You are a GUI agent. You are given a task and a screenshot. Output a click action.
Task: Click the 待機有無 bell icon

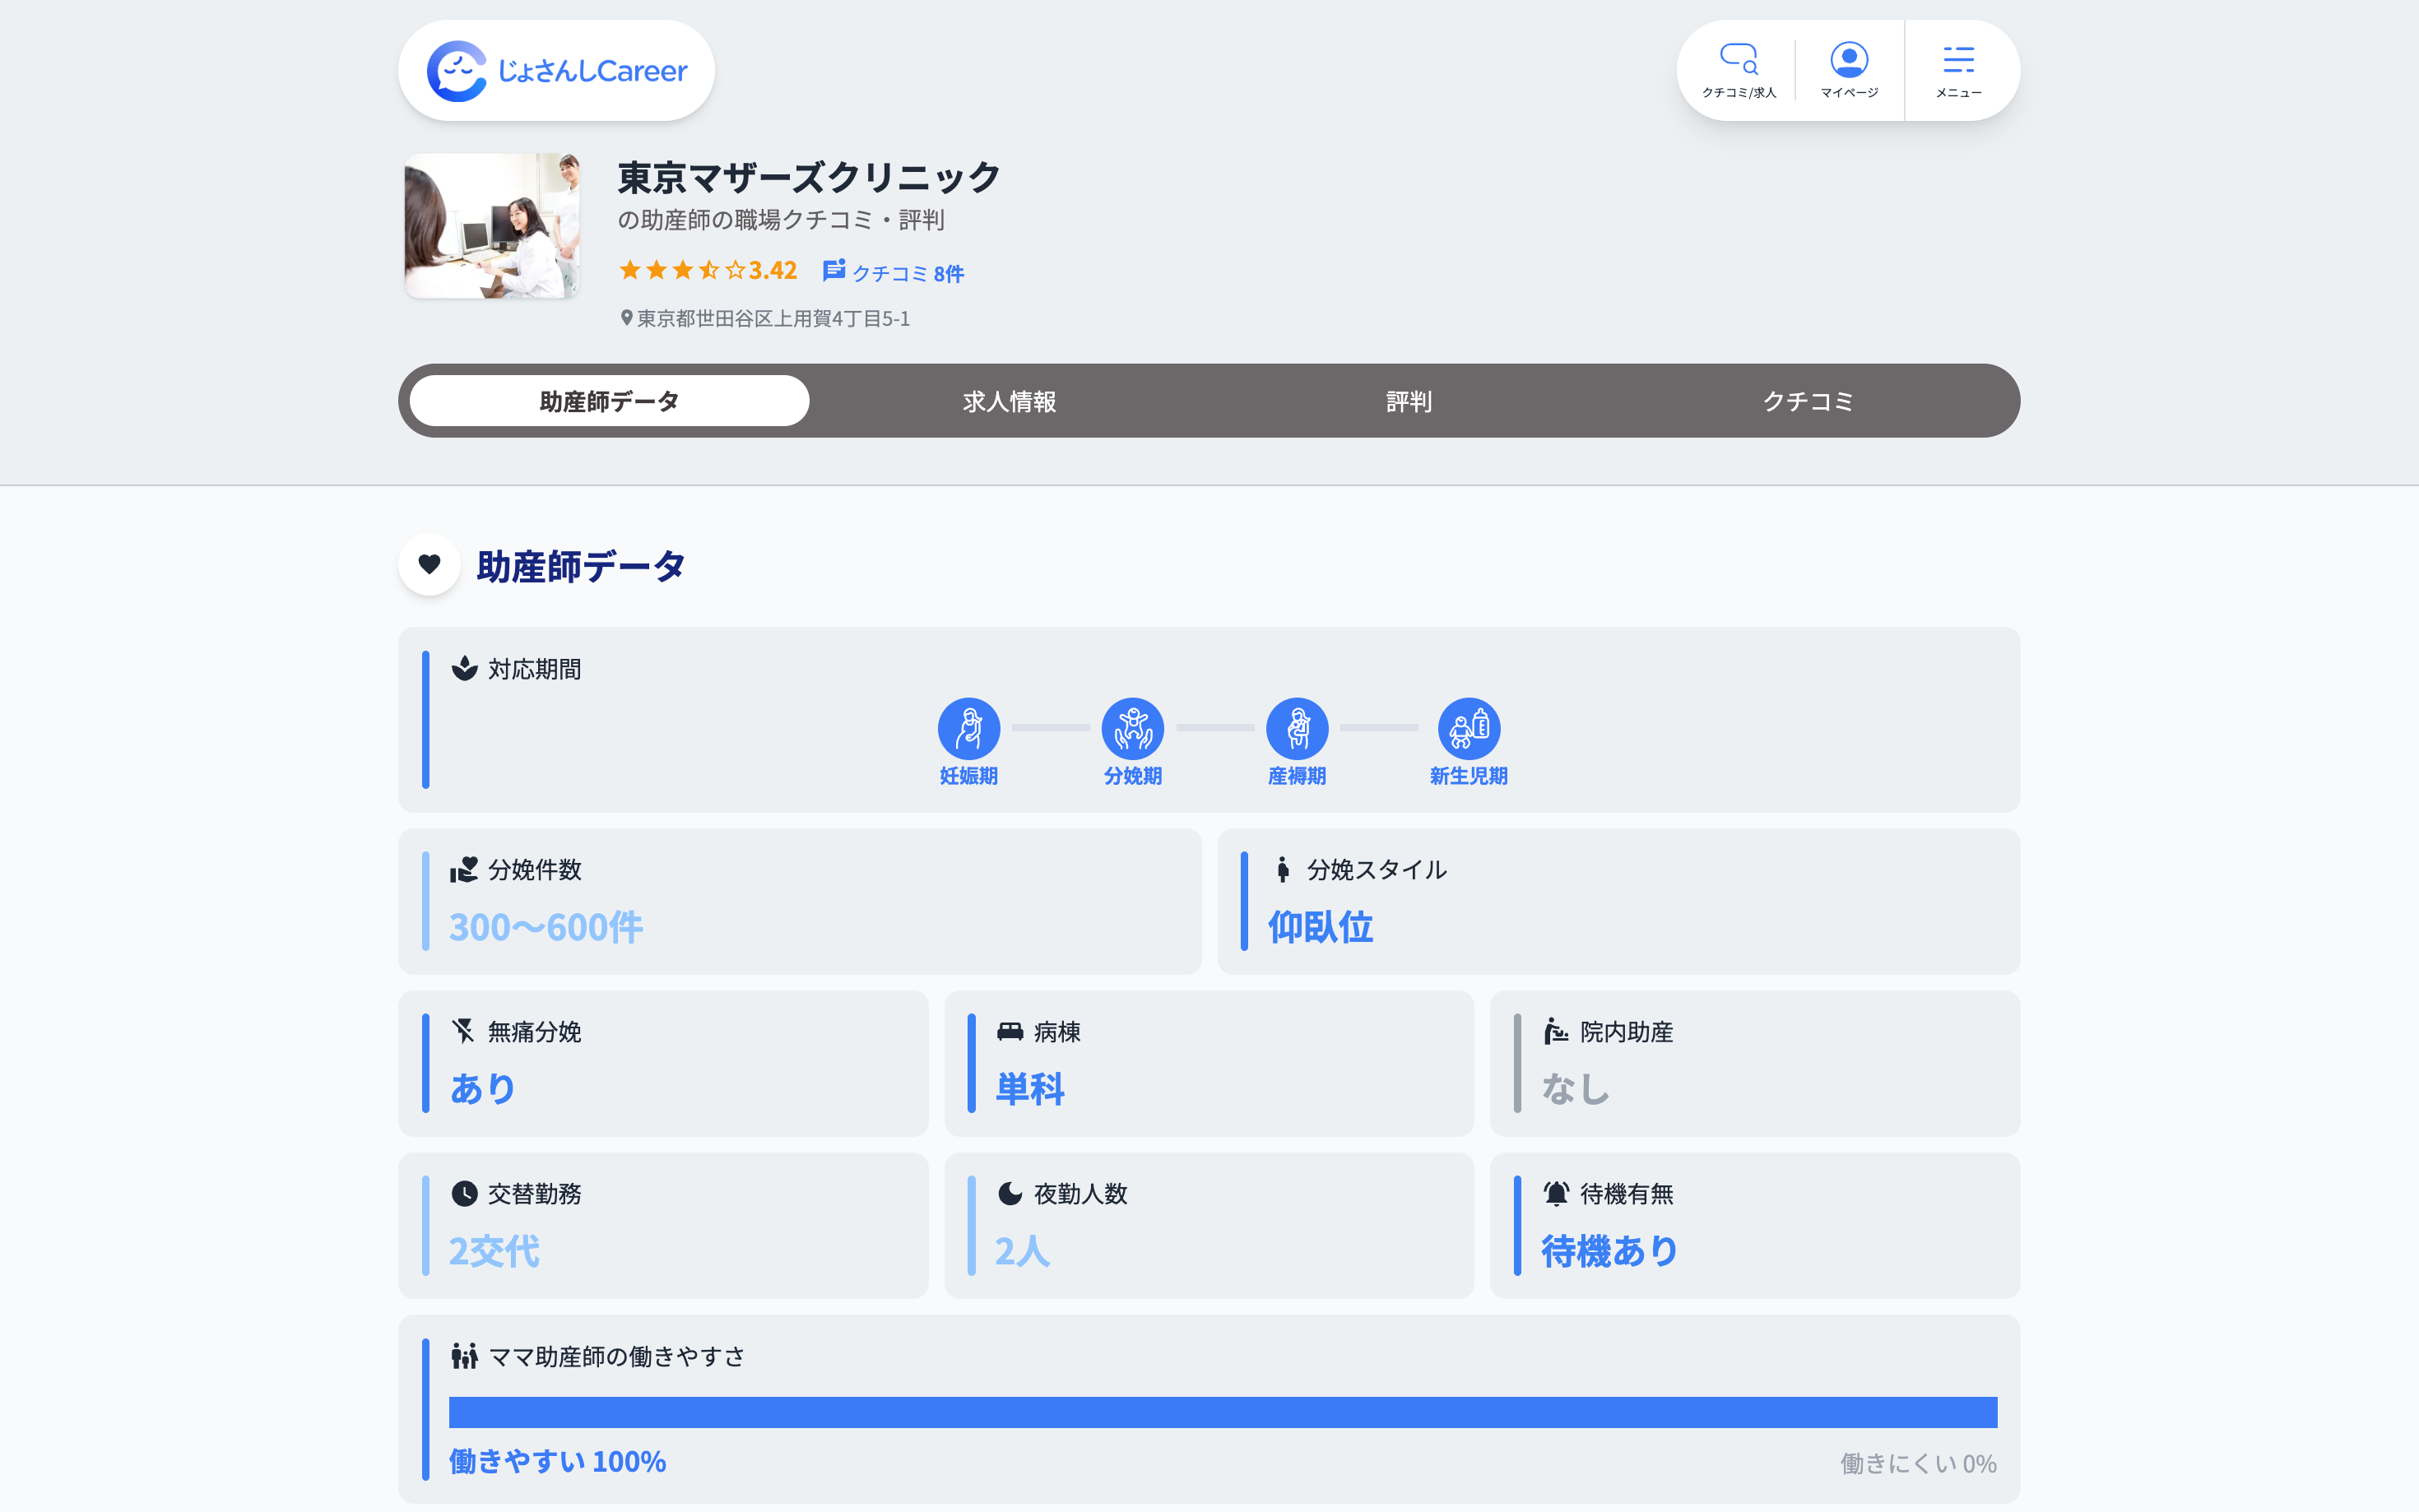[1556, 1193]
